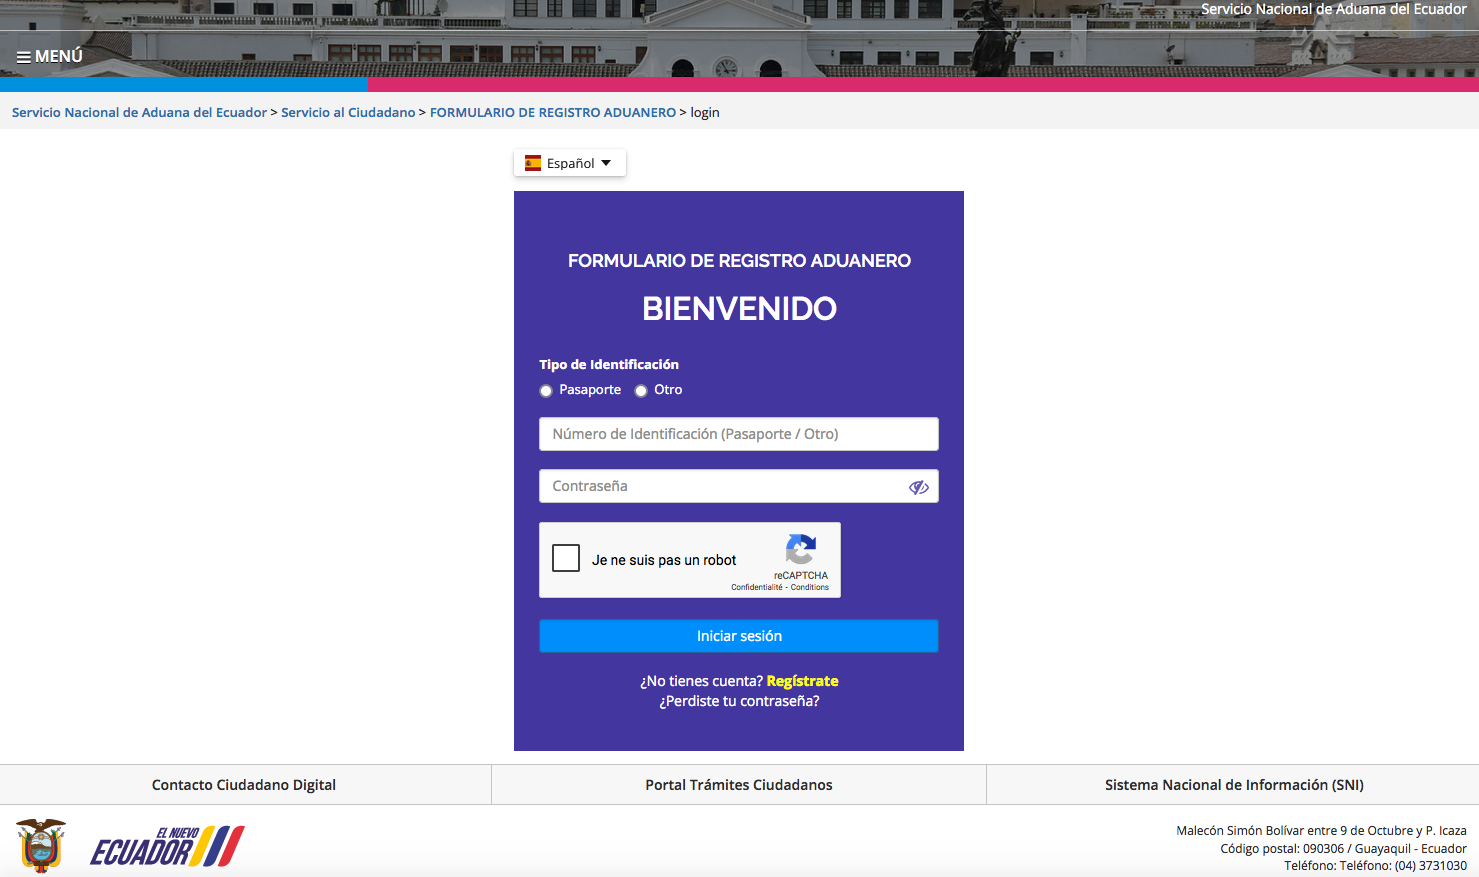
Task: Click '¿Perdiste tu contraseña?' link
Action: pyautogui.click(x=739, y=701)
